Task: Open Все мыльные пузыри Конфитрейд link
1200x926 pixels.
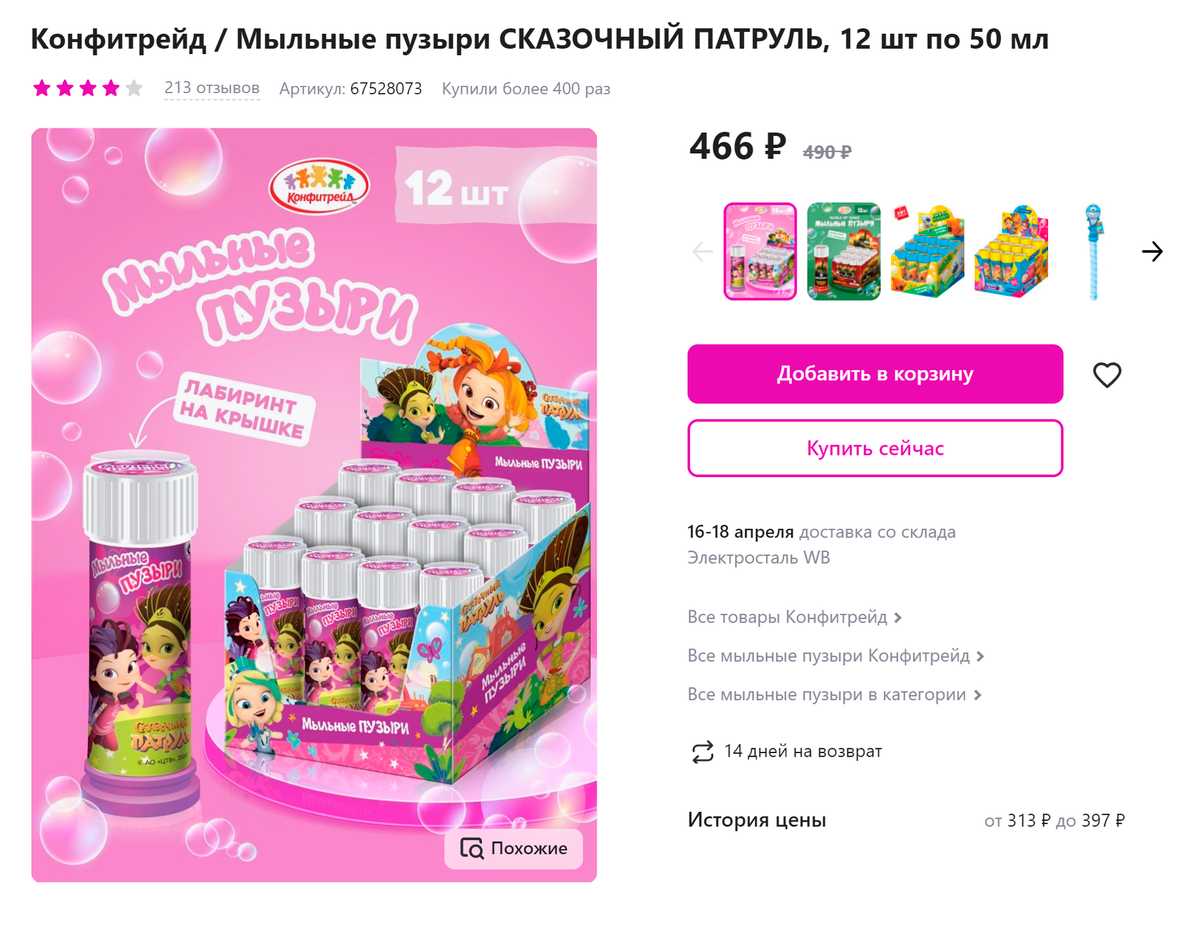Action: coord(836,656)
